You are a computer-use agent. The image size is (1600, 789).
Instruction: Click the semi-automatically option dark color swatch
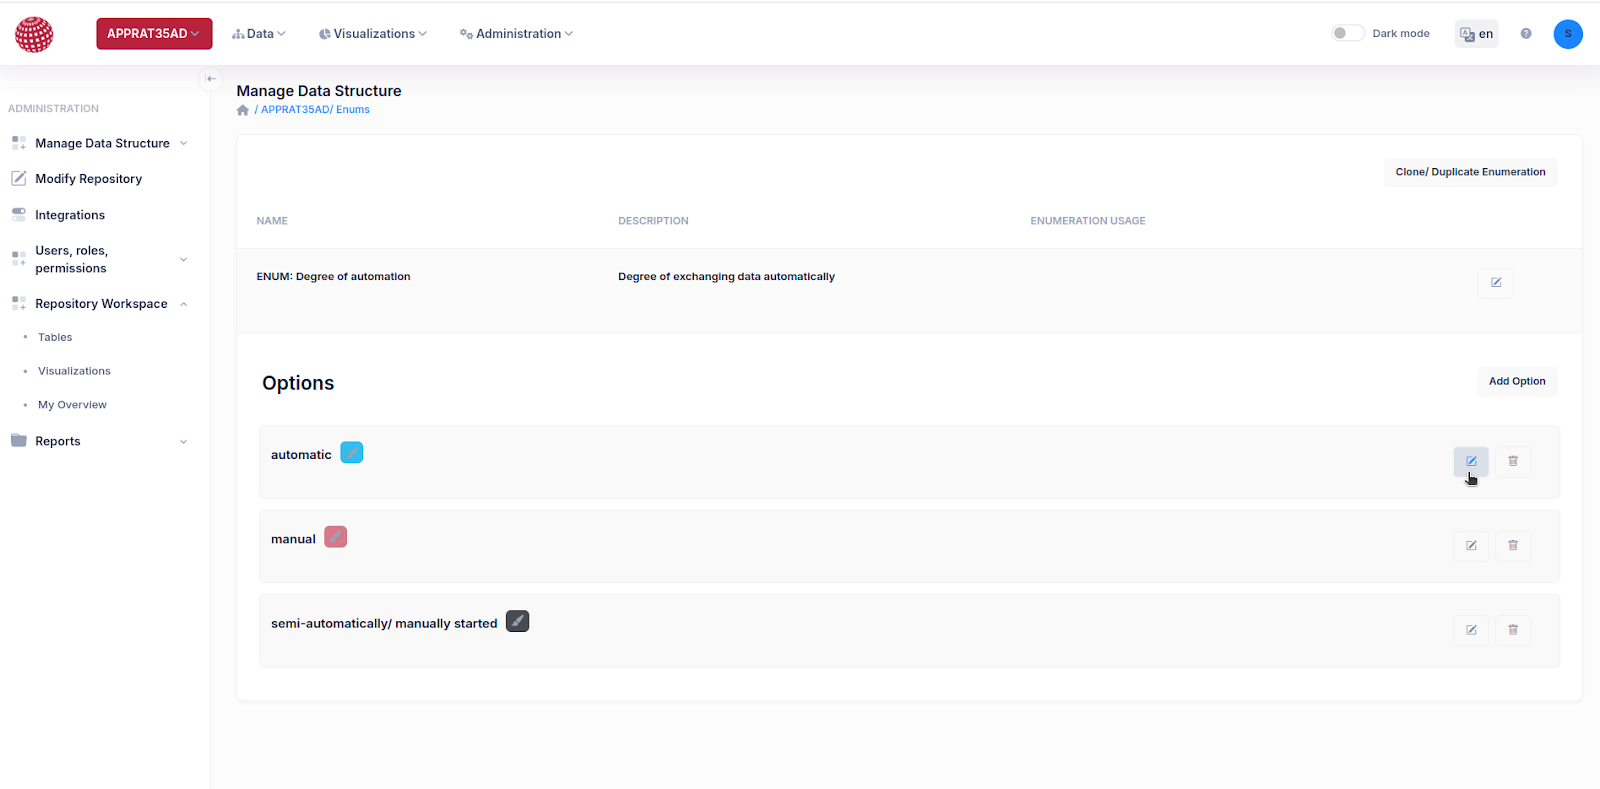[517, 621]
